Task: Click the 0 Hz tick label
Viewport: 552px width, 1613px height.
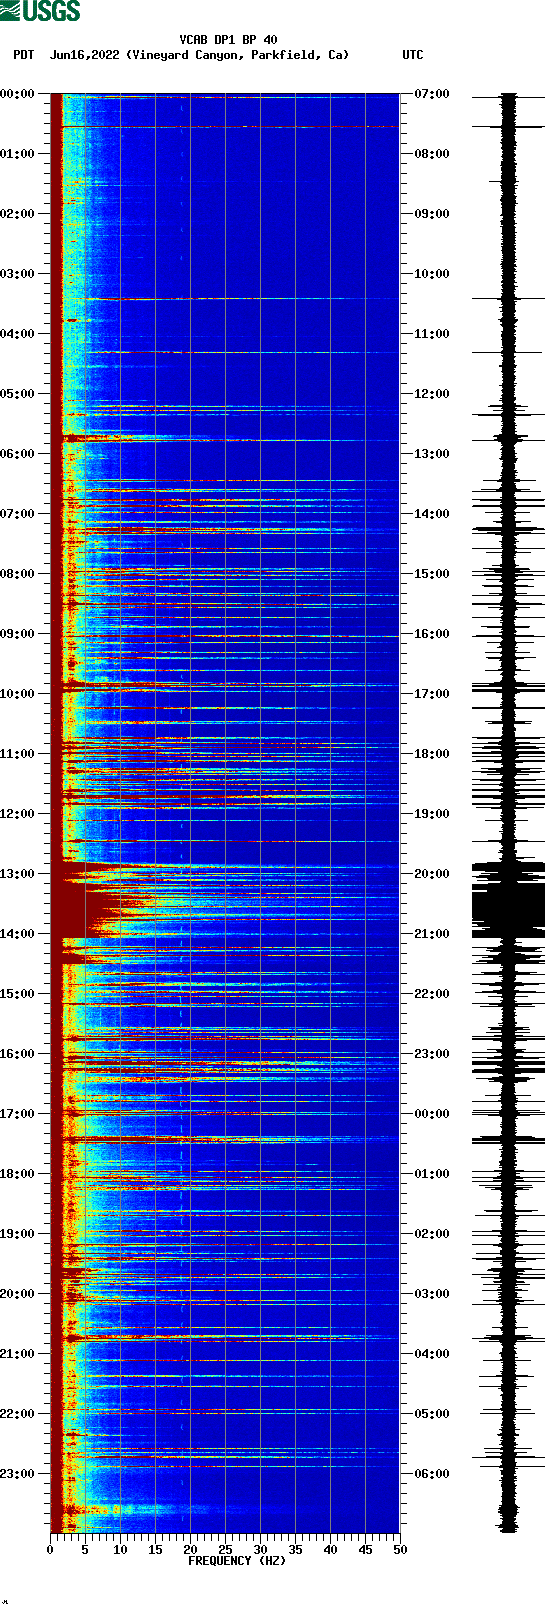Action: point(50,1550)
